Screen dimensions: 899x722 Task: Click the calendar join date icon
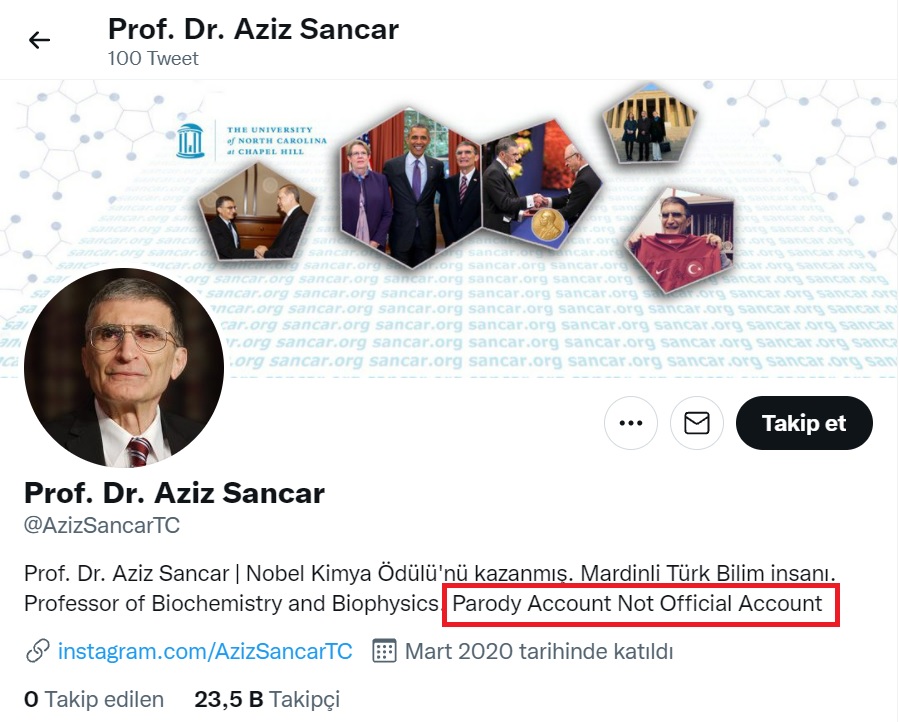coord(384,651)
